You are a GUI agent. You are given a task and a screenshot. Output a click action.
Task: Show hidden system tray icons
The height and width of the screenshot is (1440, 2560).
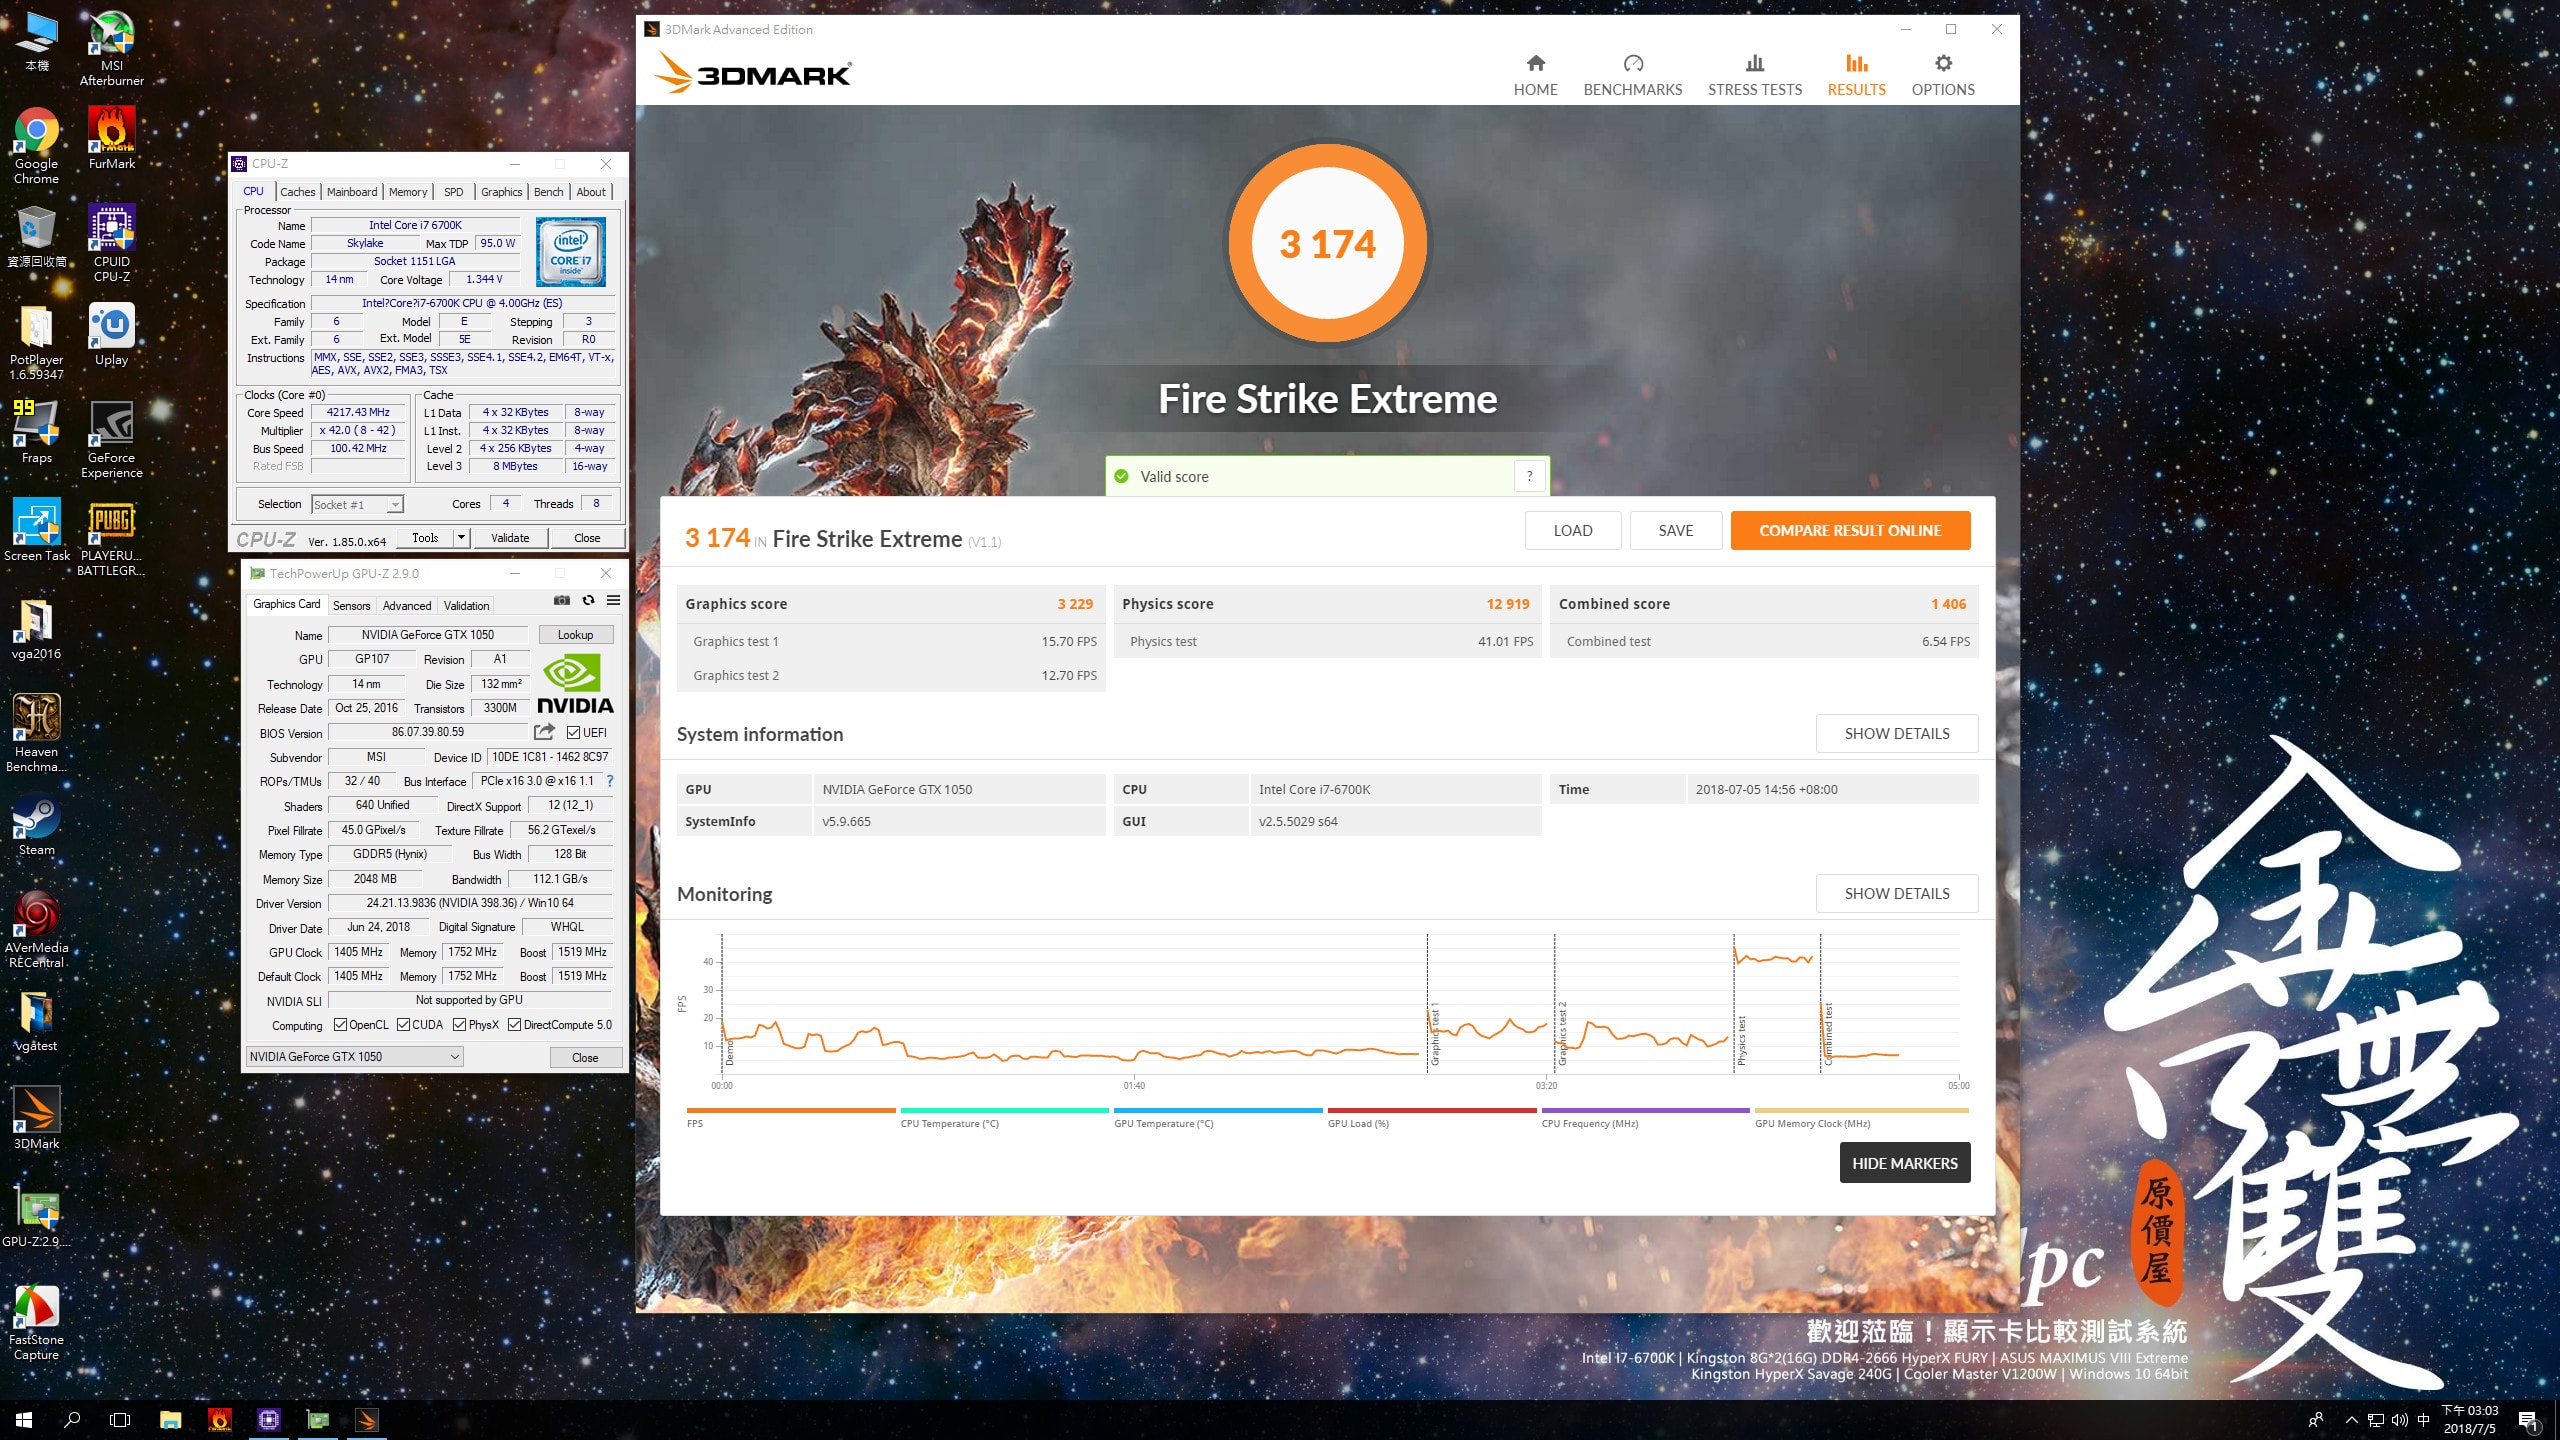point(2351,1420)
